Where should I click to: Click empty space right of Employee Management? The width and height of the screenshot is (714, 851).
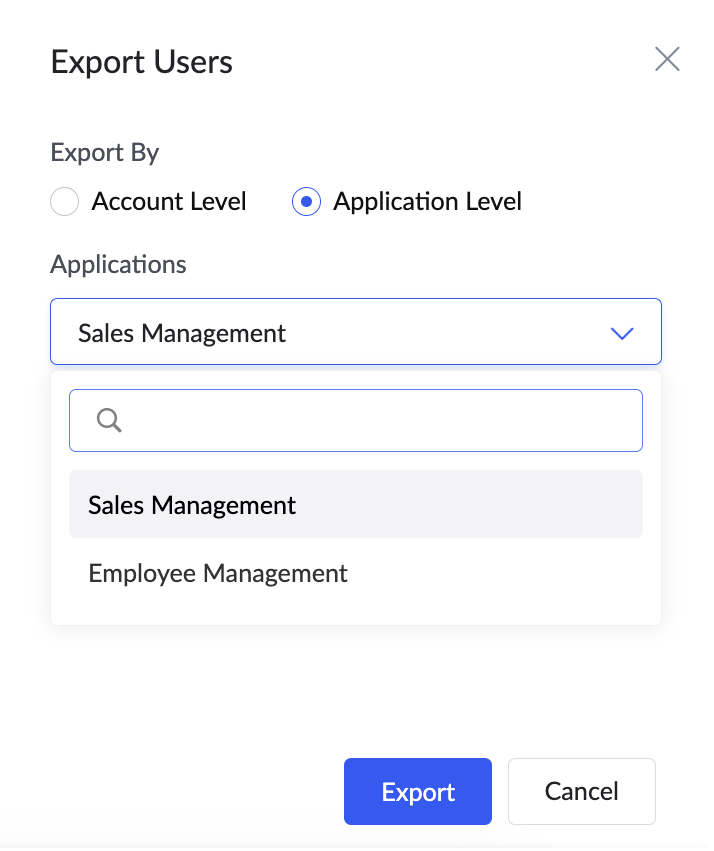[500, 574]
